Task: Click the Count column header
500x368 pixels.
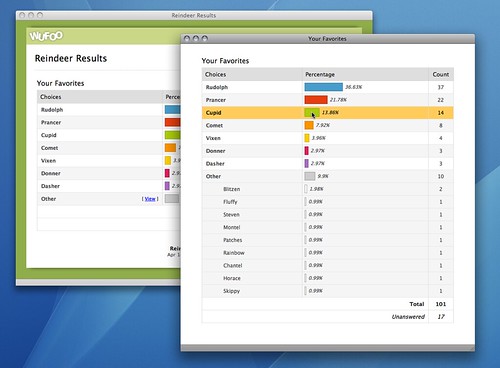Action: click(441, 74)
